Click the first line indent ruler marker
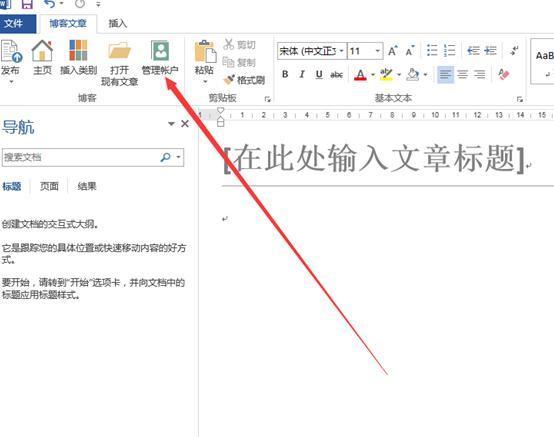This screenshot has width=554, height=437. [220, 111]
